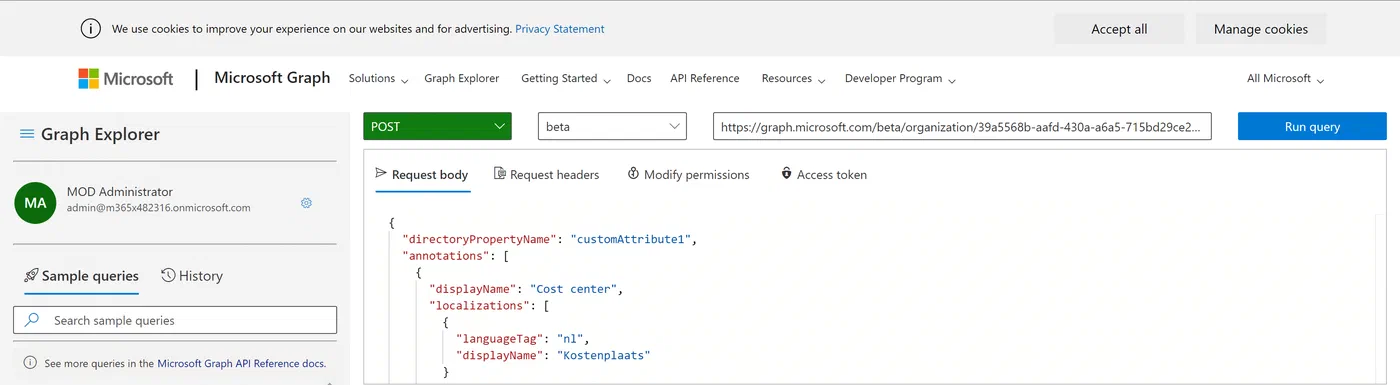
Task: Expand the All Microsoft menu
Action: click(x=1285, y=79)
